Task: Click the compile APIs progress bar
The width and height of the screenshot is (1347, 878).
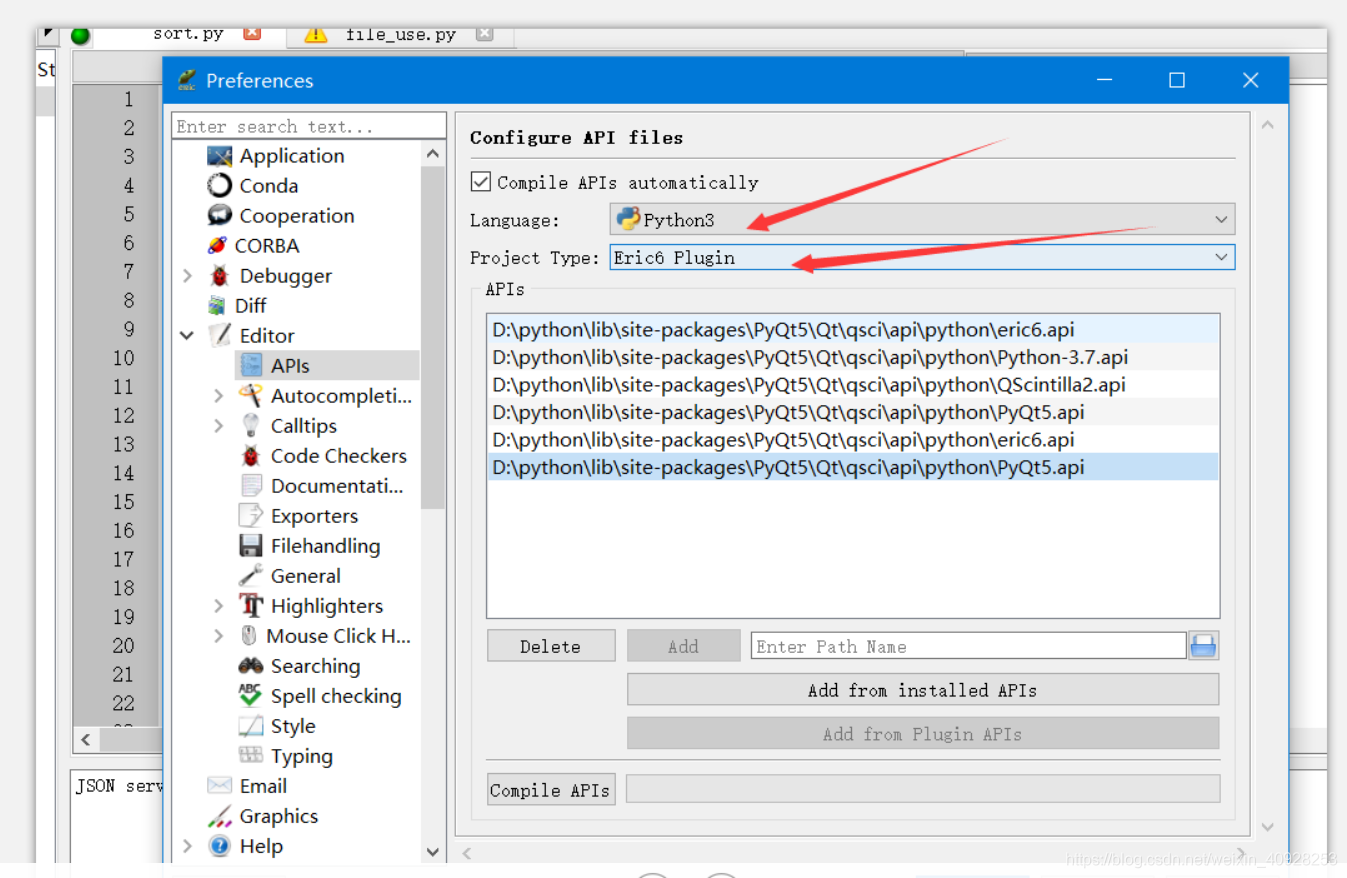Action: 923,789
